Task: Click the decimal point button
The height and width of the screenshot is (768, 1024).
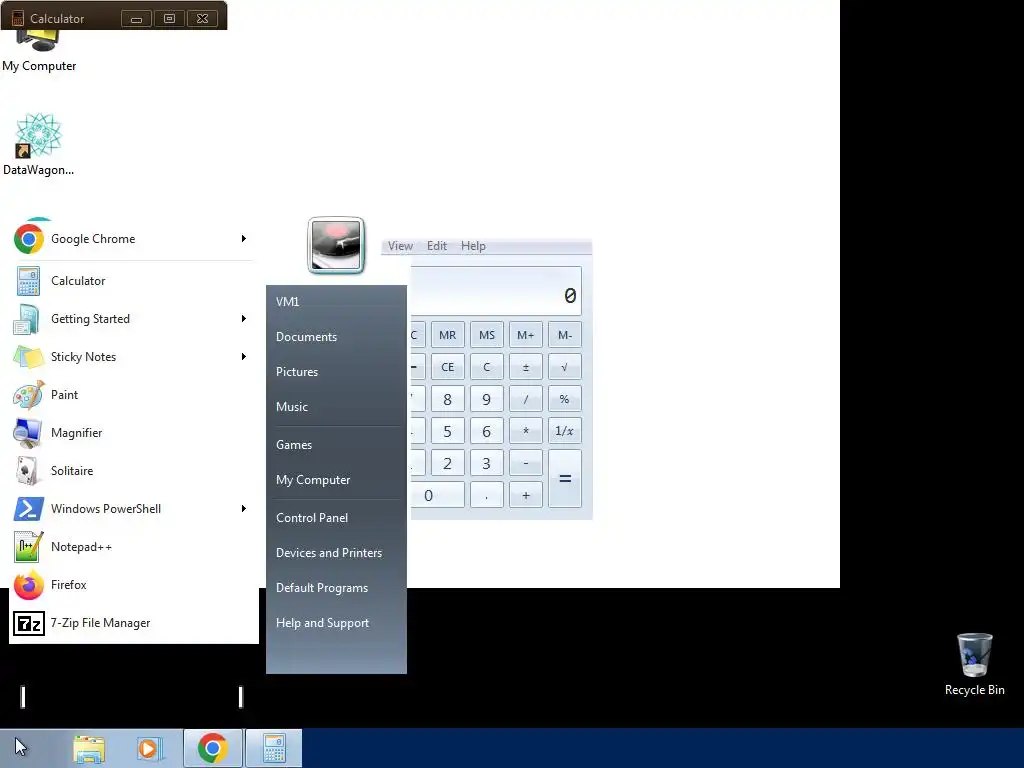Action: coord(487,495)
